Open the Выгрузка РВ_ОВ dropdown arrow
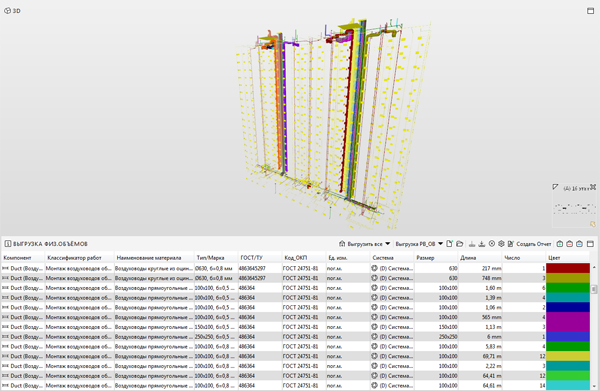The image size is (600, 391). 440,244
